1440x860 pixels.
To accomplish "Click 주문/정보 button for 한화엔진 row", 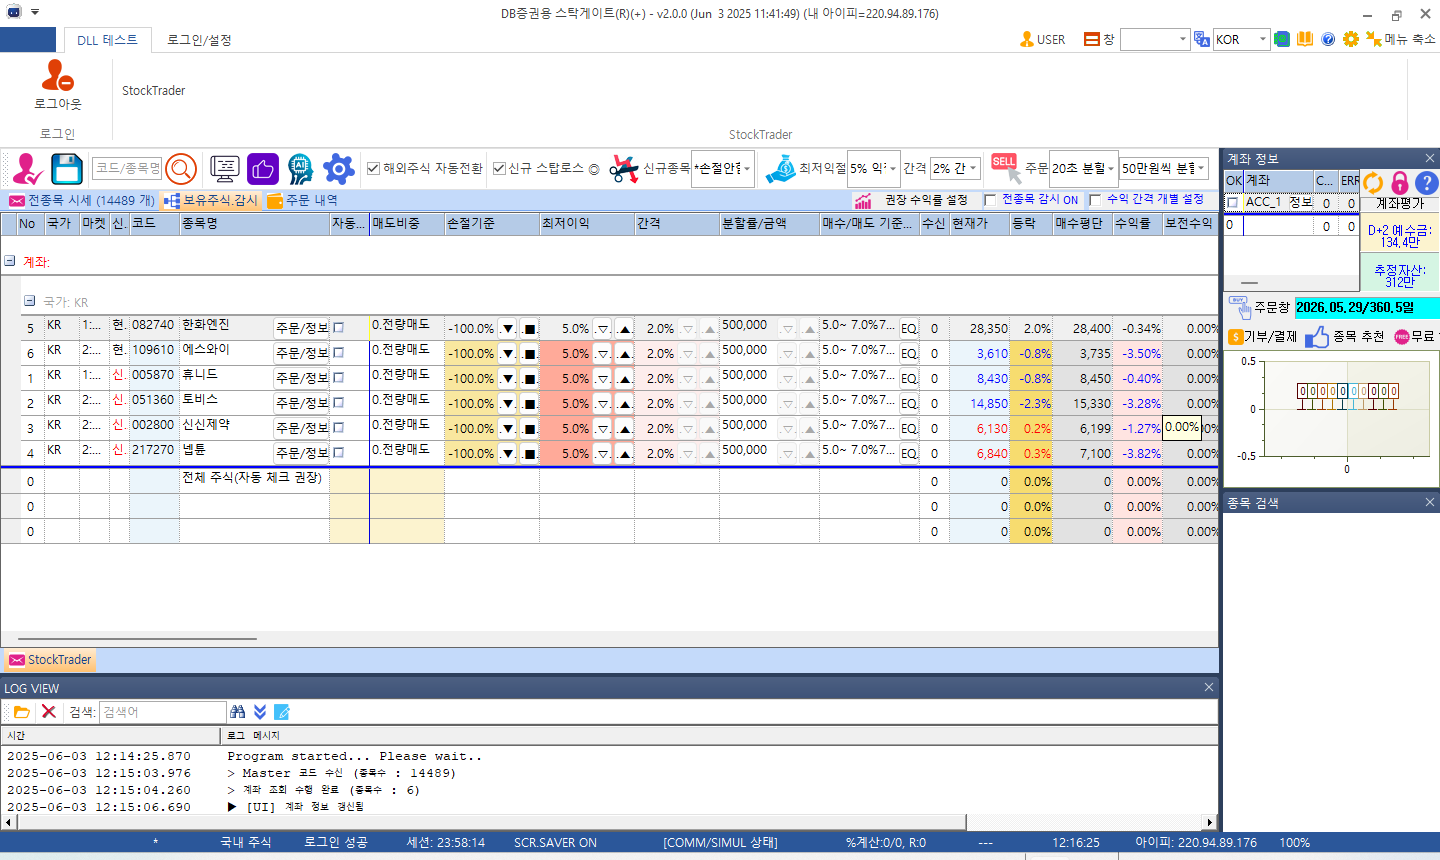I will point(301,328).
